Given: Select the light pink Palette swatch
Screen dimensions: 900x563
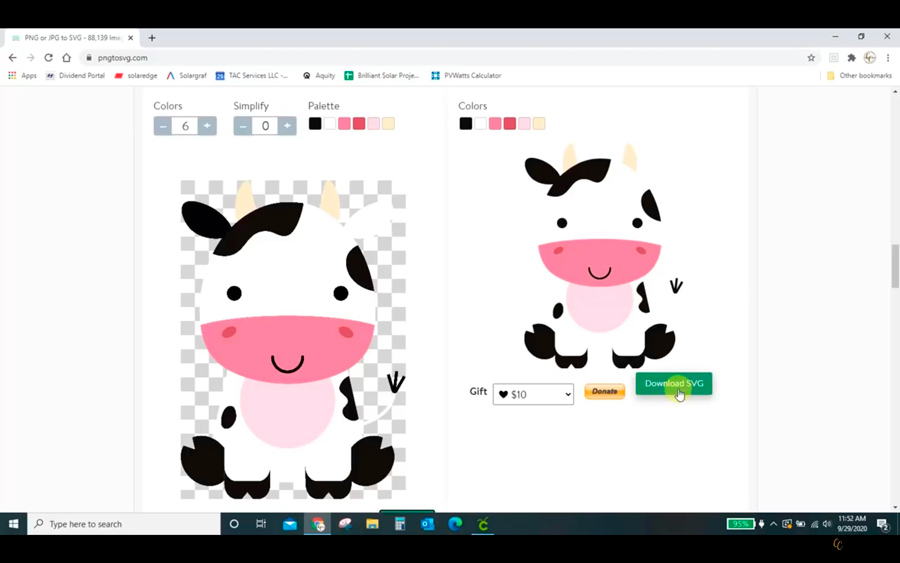Looking at the screenshot, I should [x=374, y=123].
